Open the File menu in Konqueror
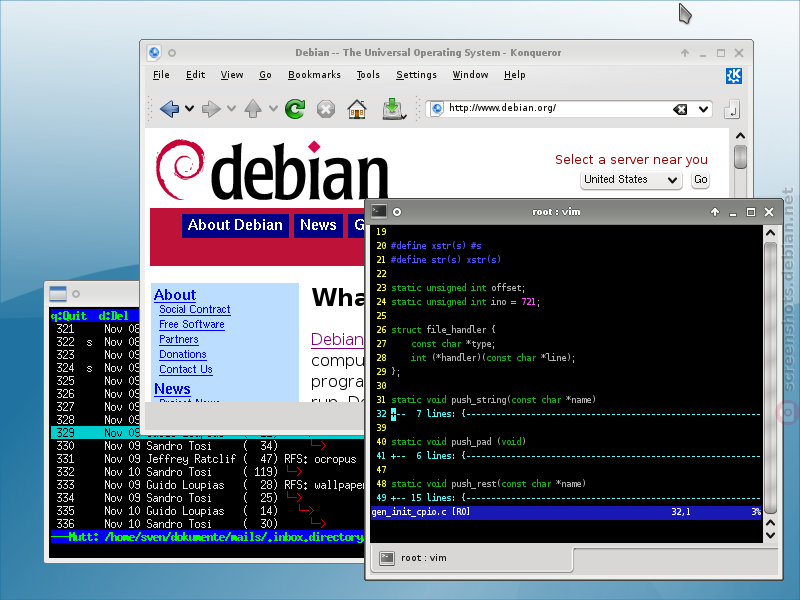 [161, 75]
